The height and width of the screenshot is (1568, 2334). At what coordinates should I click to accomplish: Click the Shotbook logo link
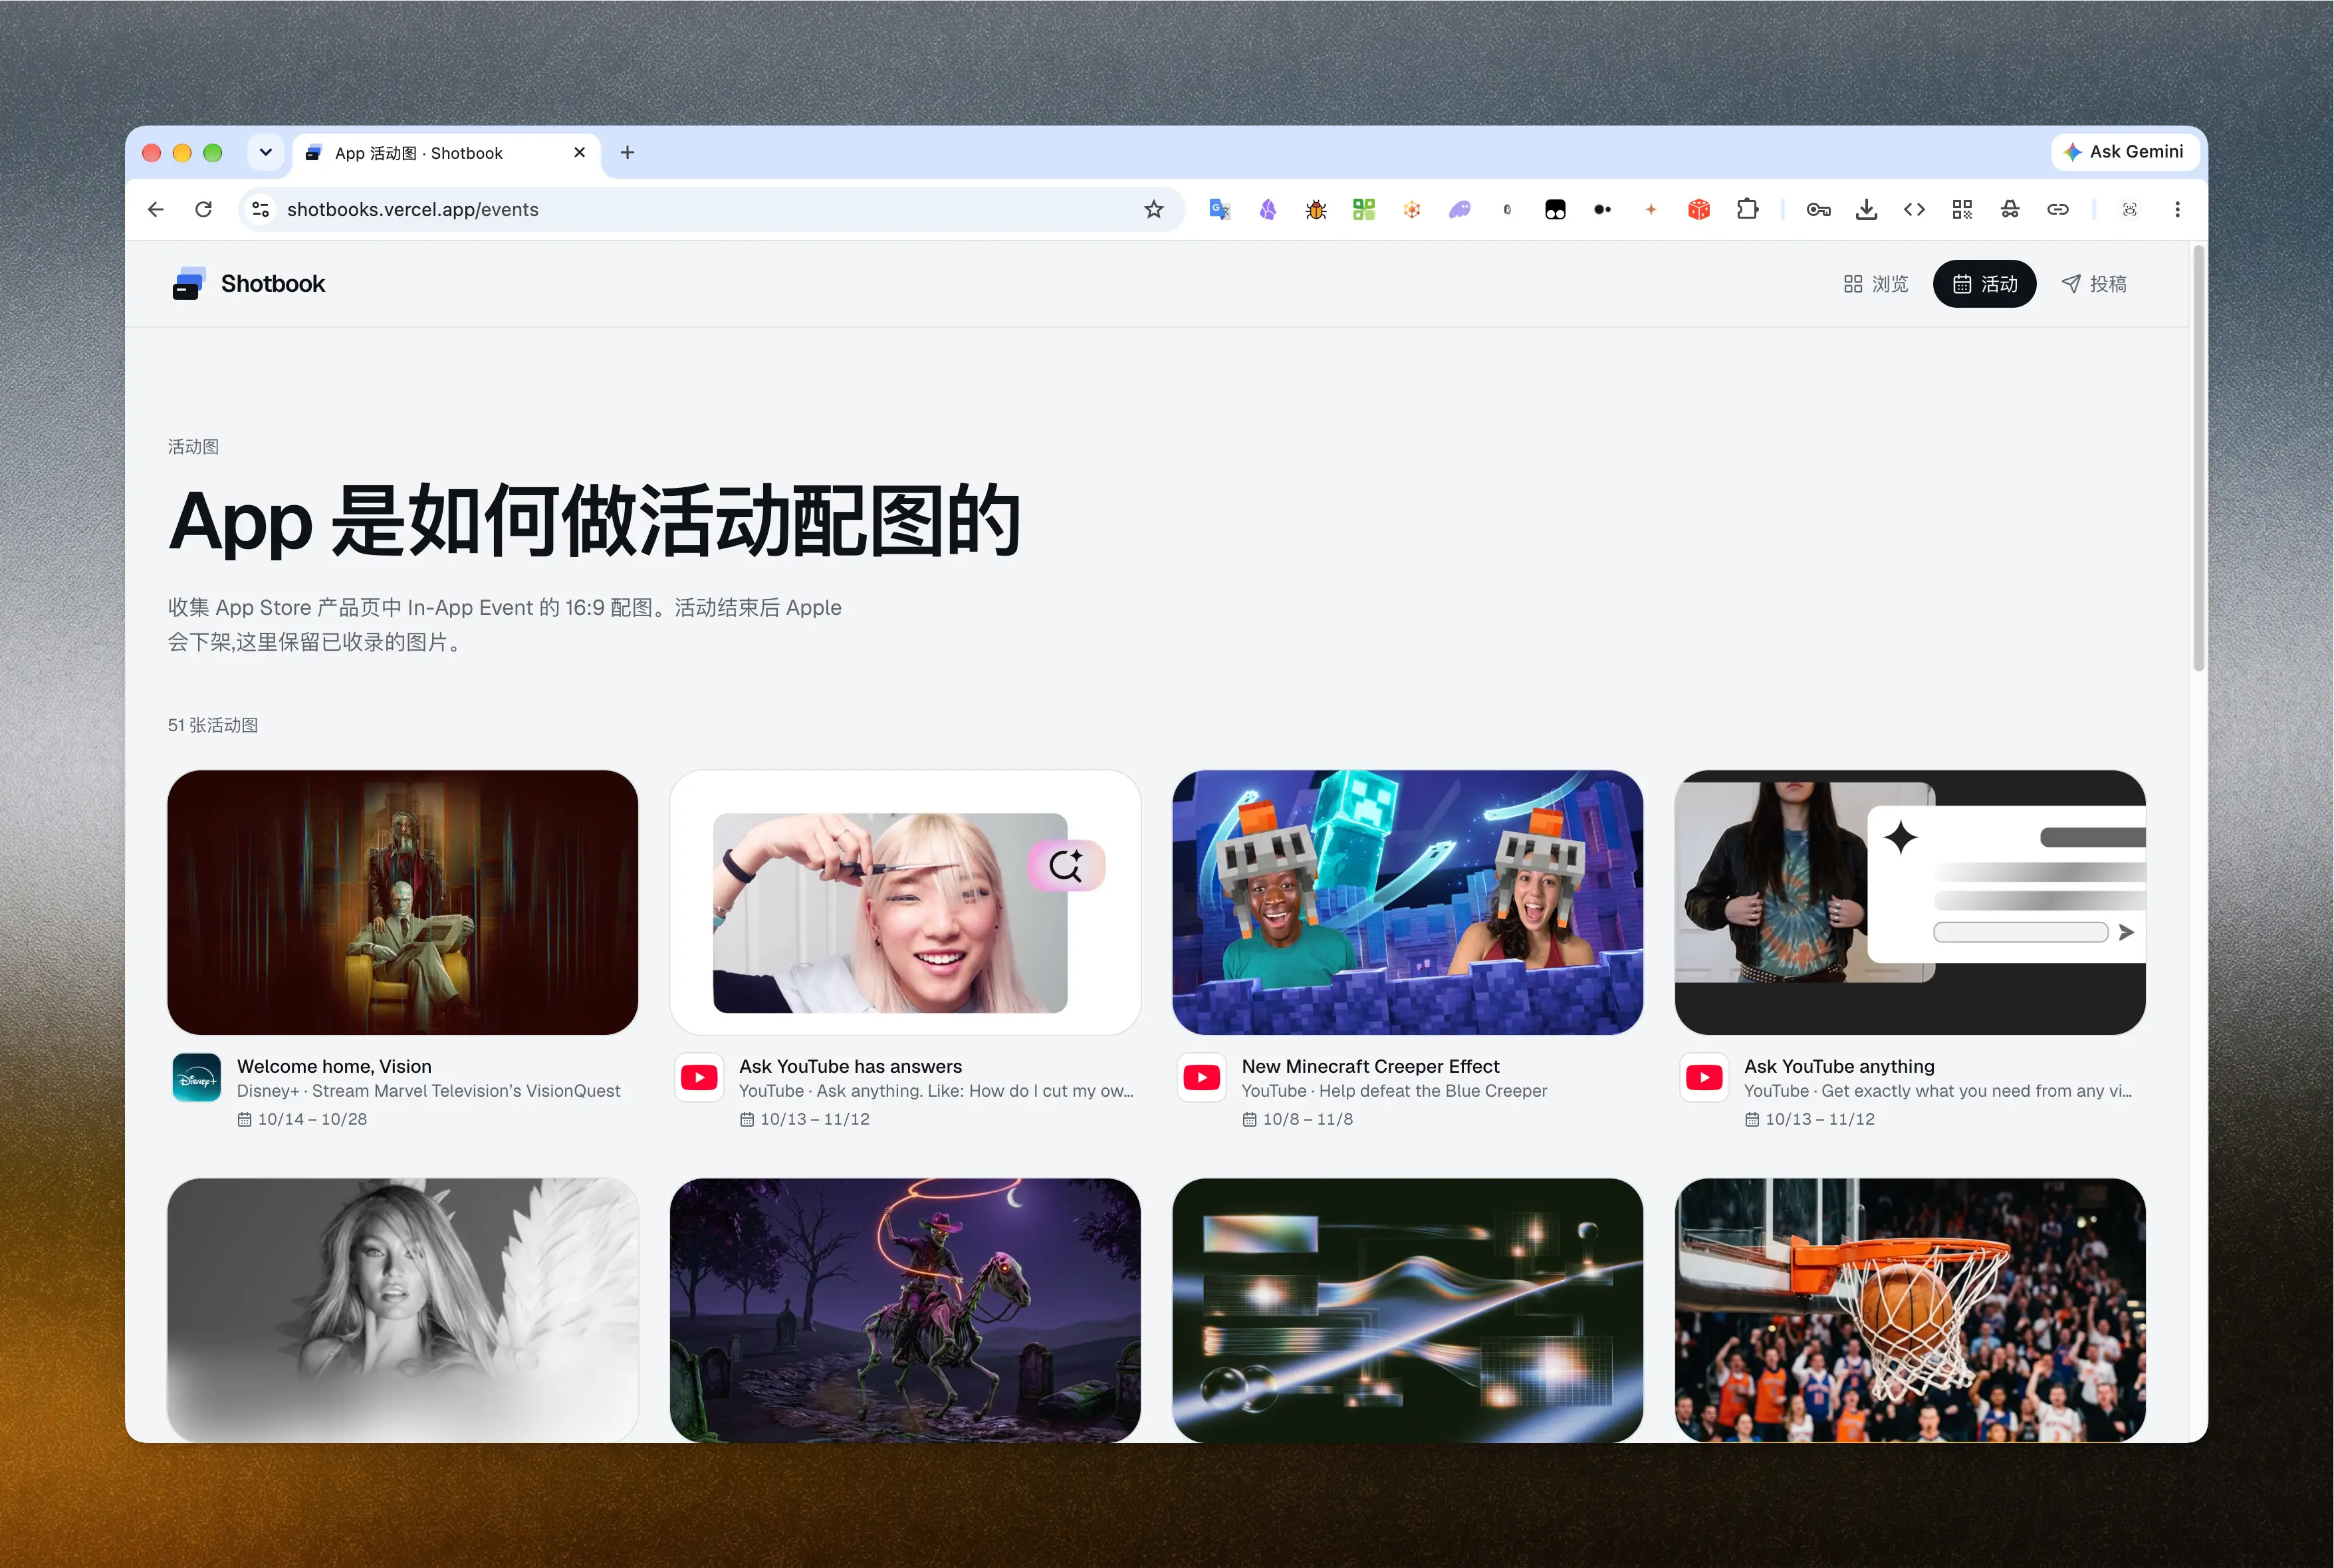pyautogui.click(x=248, y=284)
